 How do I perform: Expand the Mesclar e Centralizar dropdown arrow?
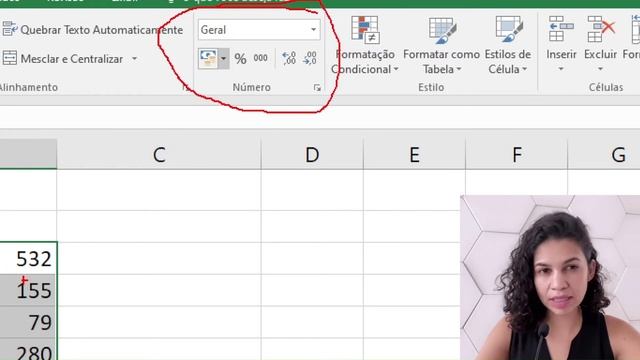click(134, 59)
